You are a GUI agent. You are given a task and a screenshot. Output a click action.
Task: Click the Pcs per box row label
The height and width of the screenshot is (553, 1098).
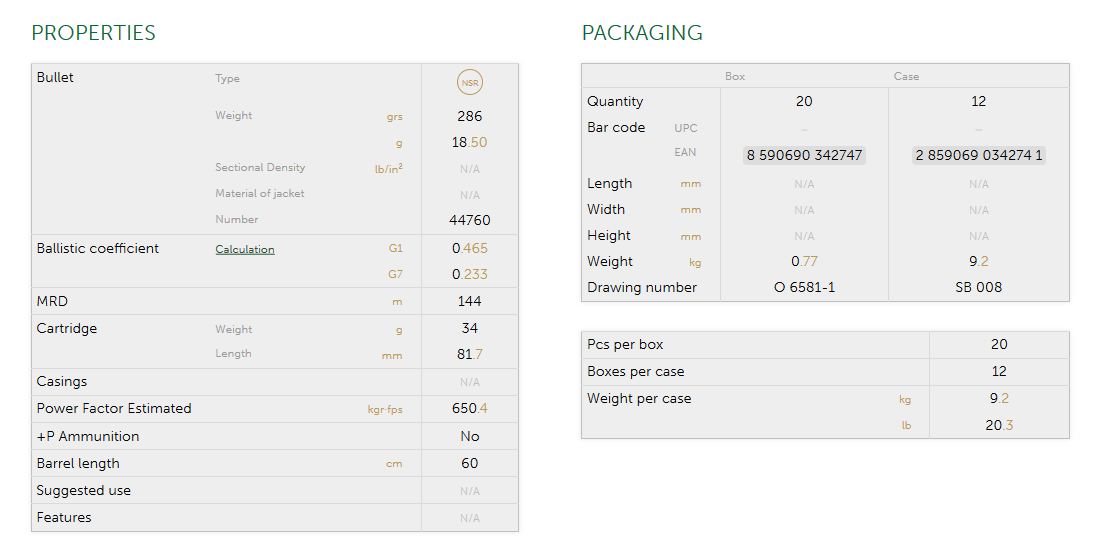625,344
